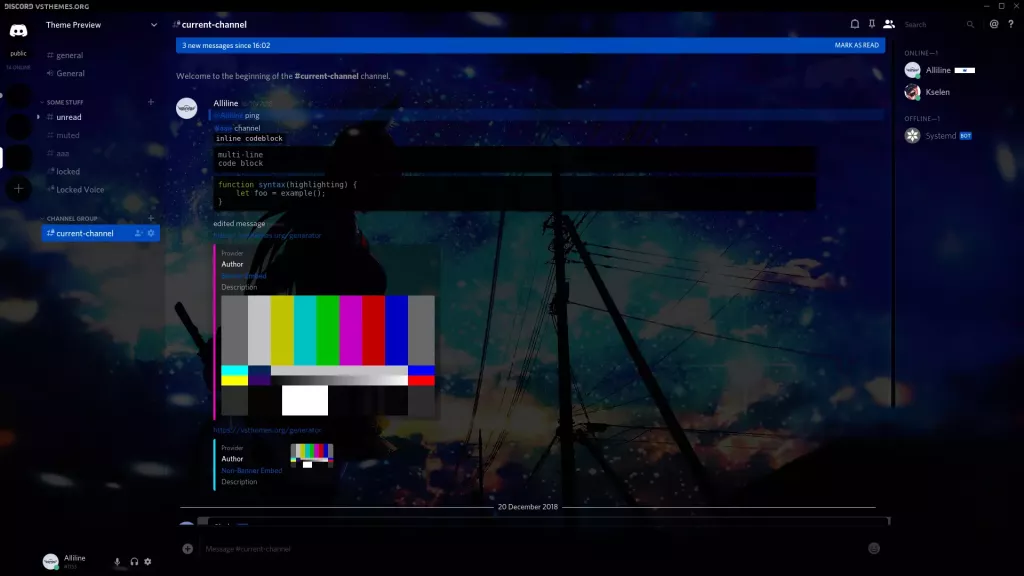This screenshot has height=576, width=1024.
Task: Open the inbox notification bell icon
Action: point(855,24)
